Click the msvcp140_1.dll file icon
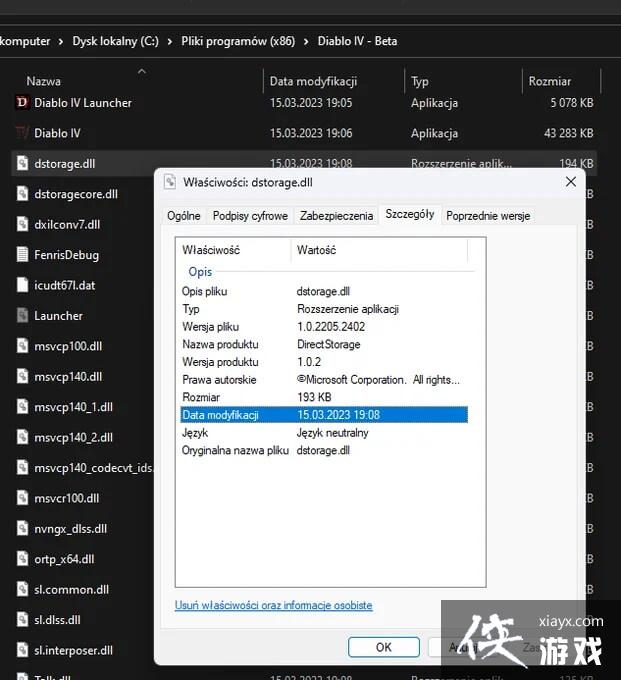 click(x=22, y=407)
